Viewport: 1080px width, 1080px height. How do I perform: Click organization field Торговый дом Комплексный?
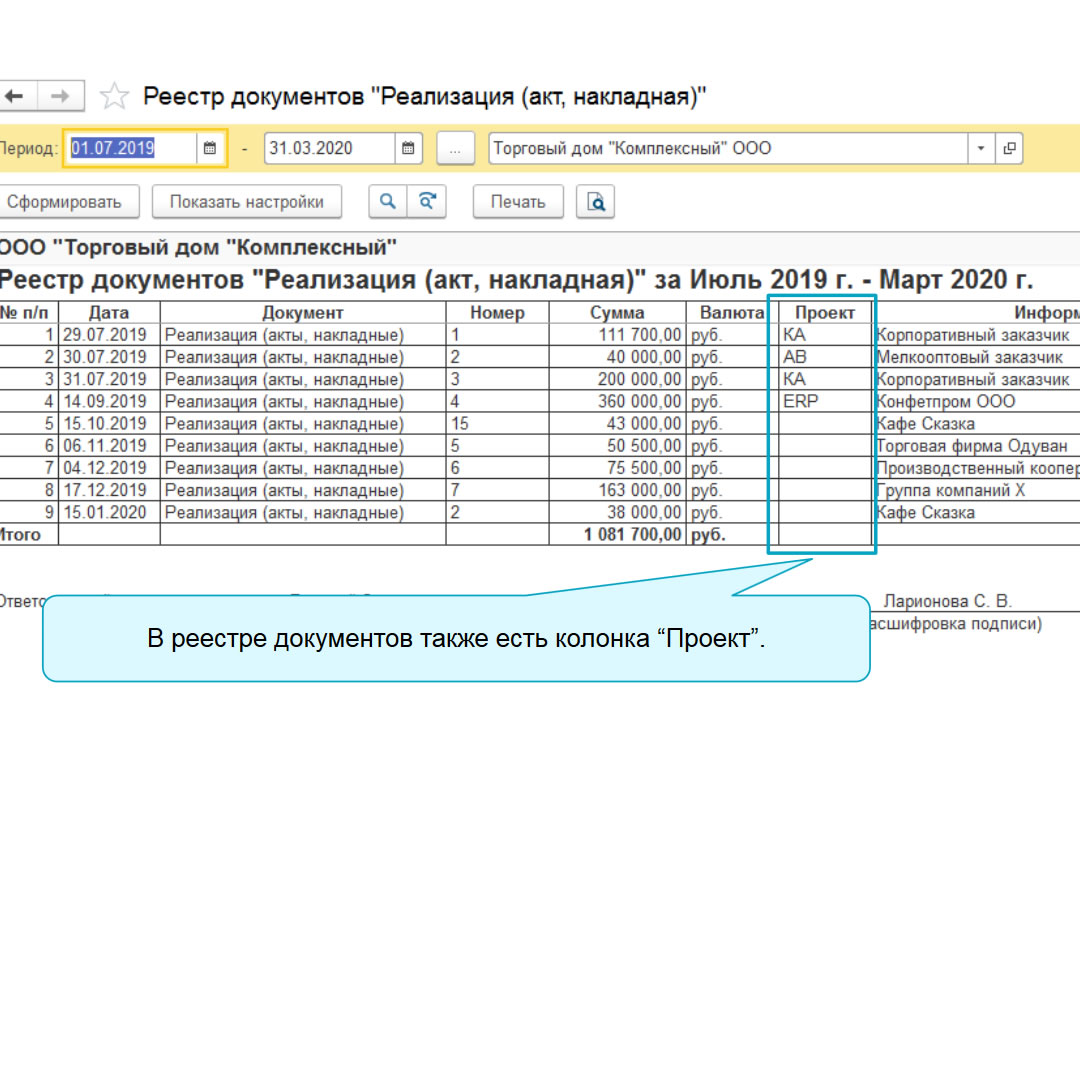728,148
